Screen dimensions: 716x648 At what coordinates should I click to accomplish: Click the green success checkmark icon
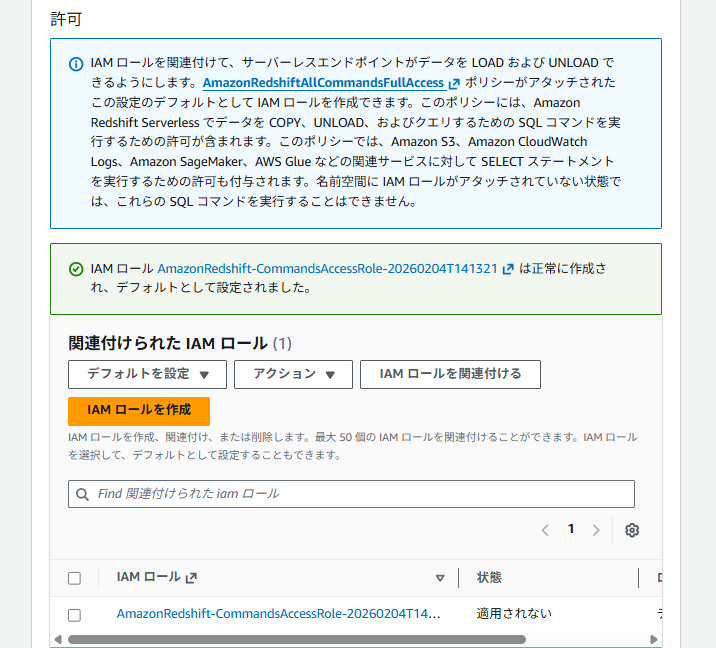click(76, 269)
